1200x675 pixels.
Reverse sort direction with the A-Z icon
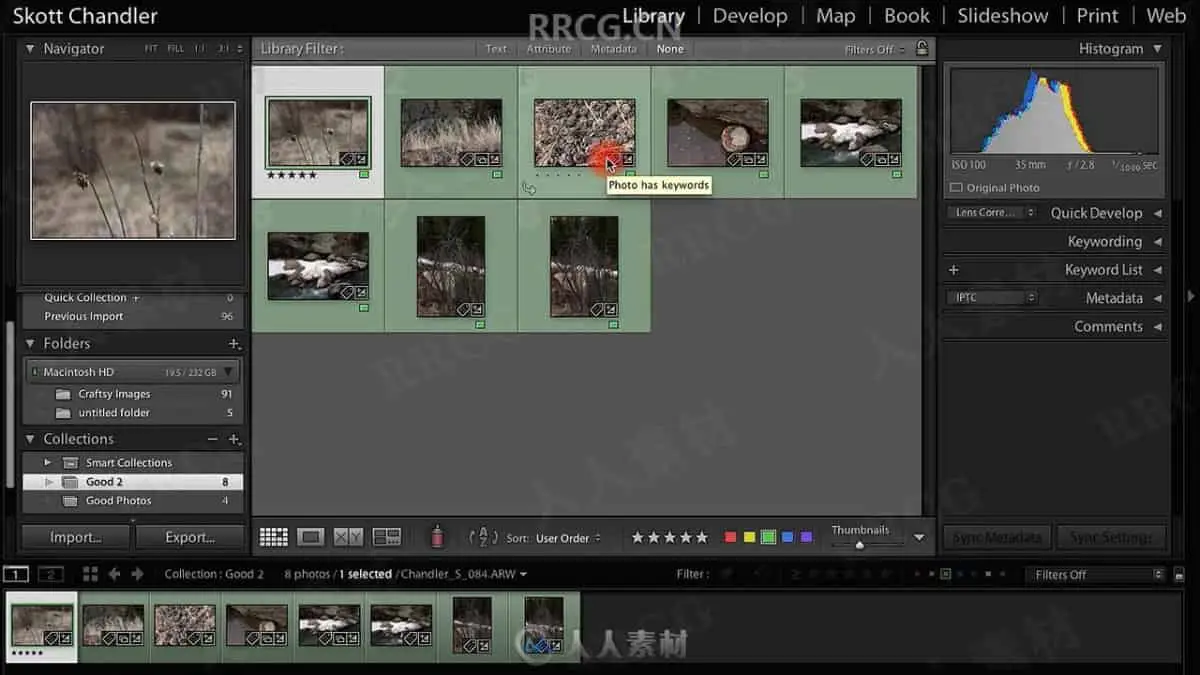click(x=483, y=537)
